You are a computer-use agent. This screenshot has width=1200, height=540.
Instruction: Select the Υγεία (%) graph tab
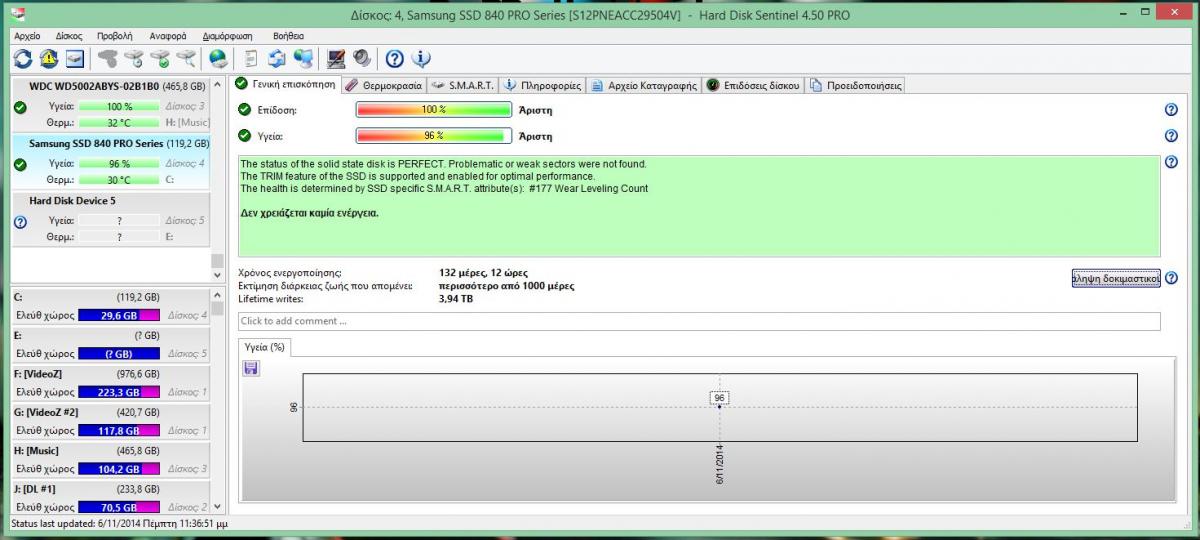click(265, 347)
